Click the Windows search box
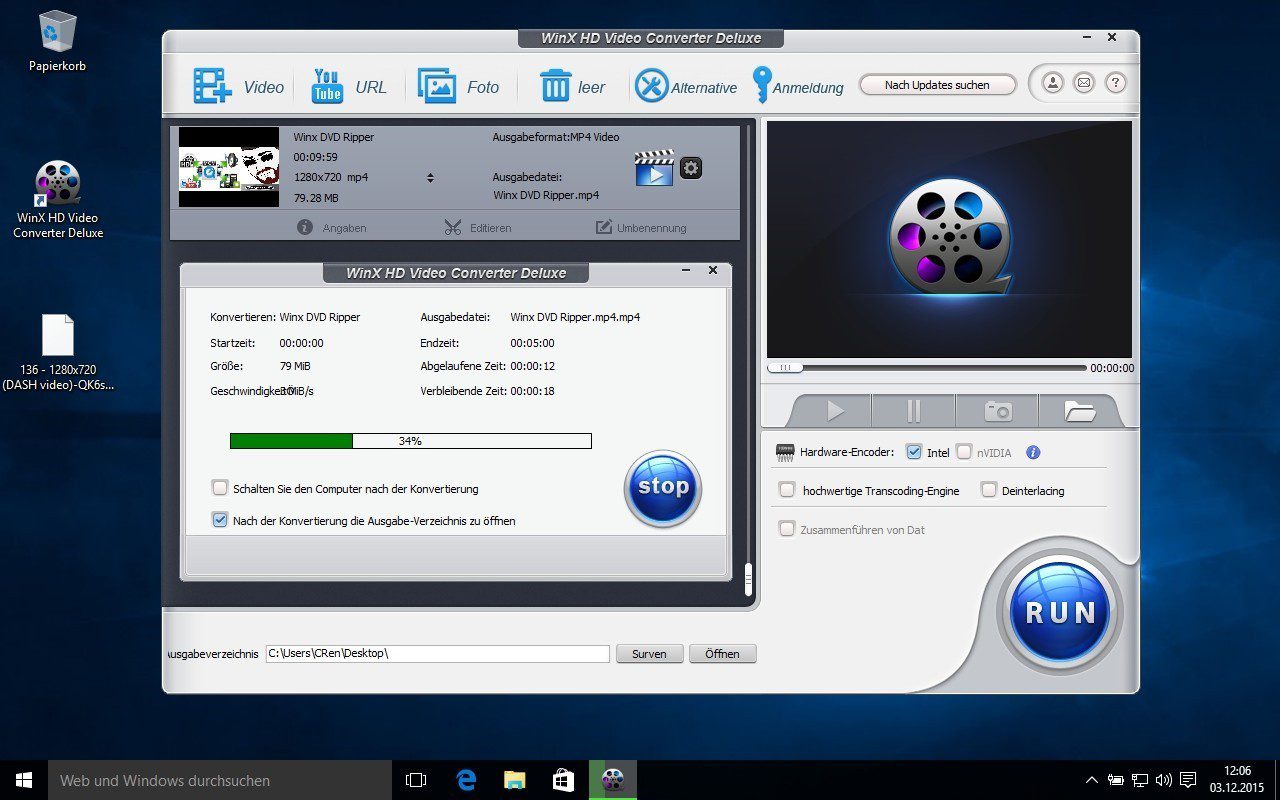The height and width of the screenshot is (800, 1280). pos(220,780)
